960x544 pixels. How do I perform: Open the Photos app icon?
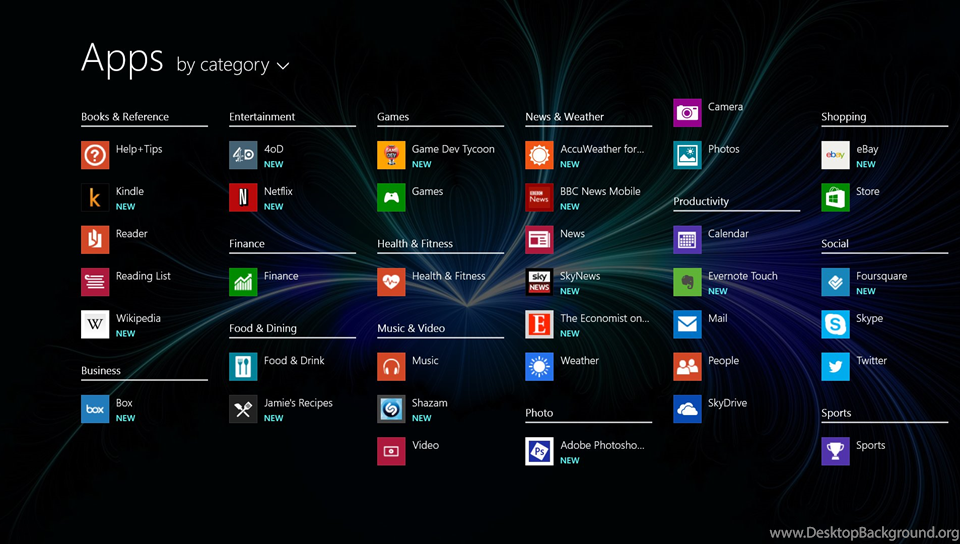coord(688,155)
